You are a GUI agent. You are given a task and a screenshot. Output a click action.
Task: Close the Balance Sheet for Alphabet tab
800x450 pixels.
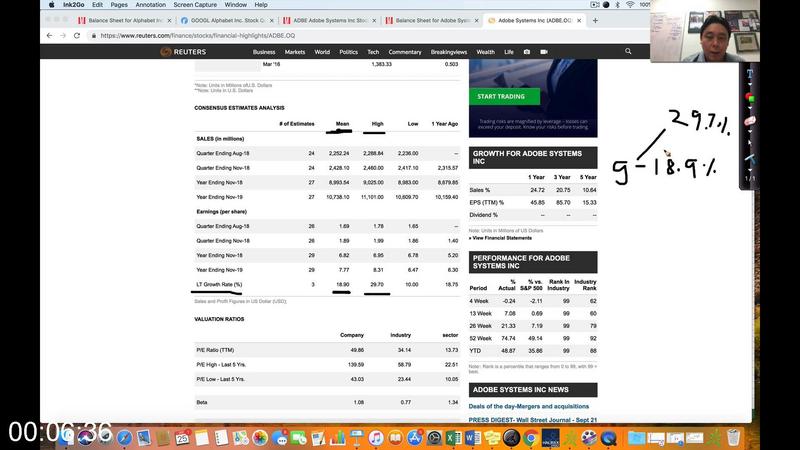[x=169, y=21]
